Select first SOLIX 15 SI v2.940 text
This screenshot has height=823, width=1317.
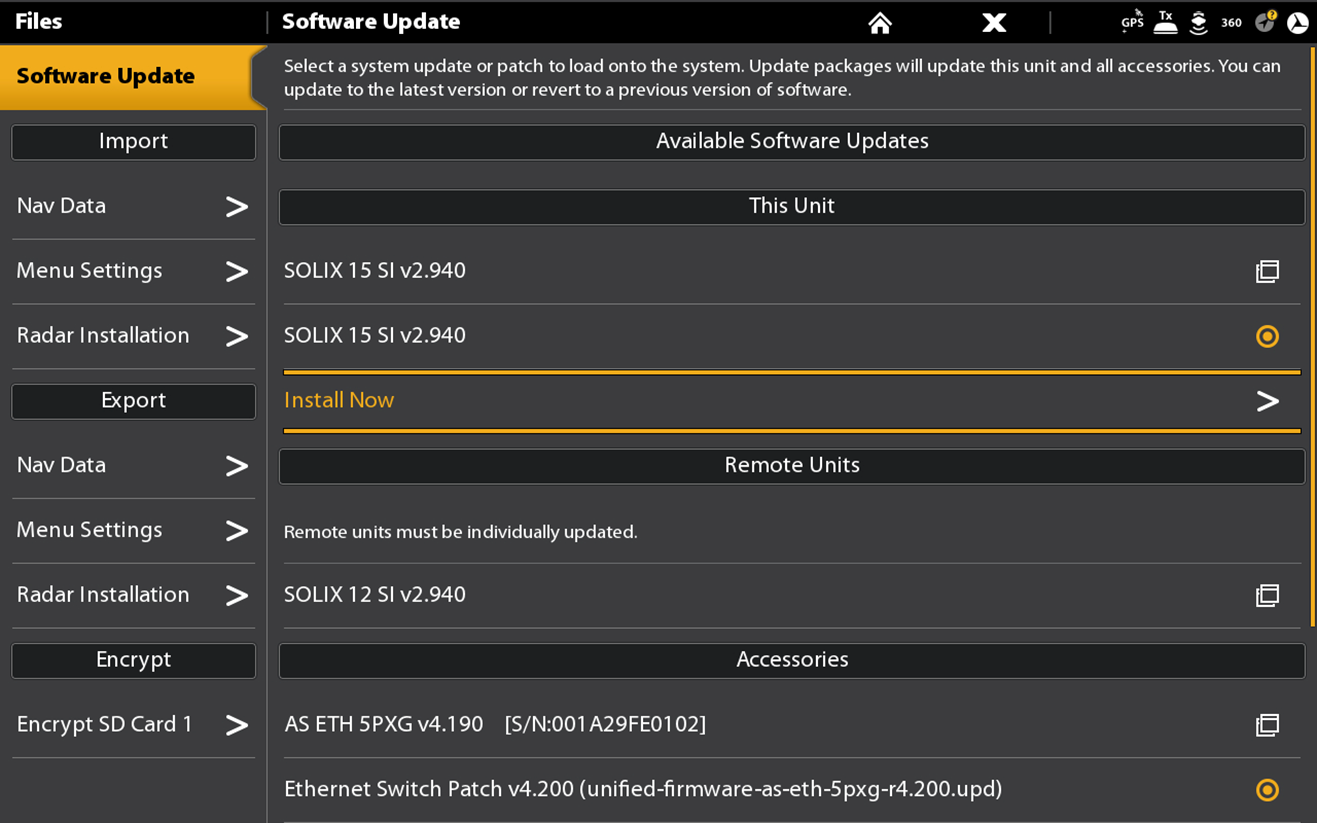[x=375, y=271]
